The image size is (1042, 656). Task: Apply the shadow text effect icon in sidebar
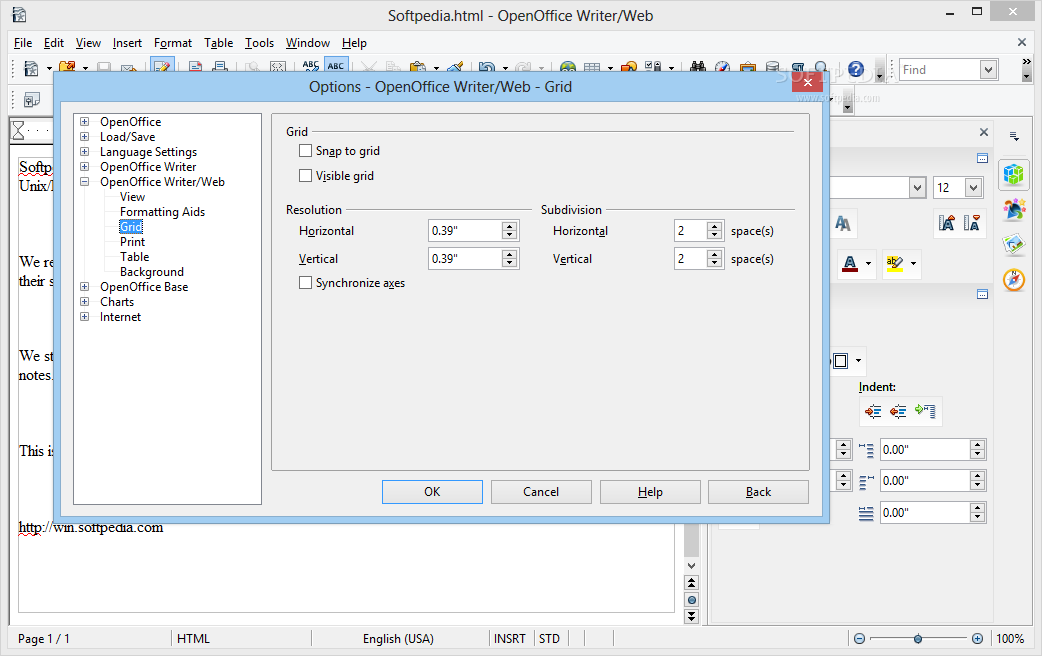coord(843,224)
